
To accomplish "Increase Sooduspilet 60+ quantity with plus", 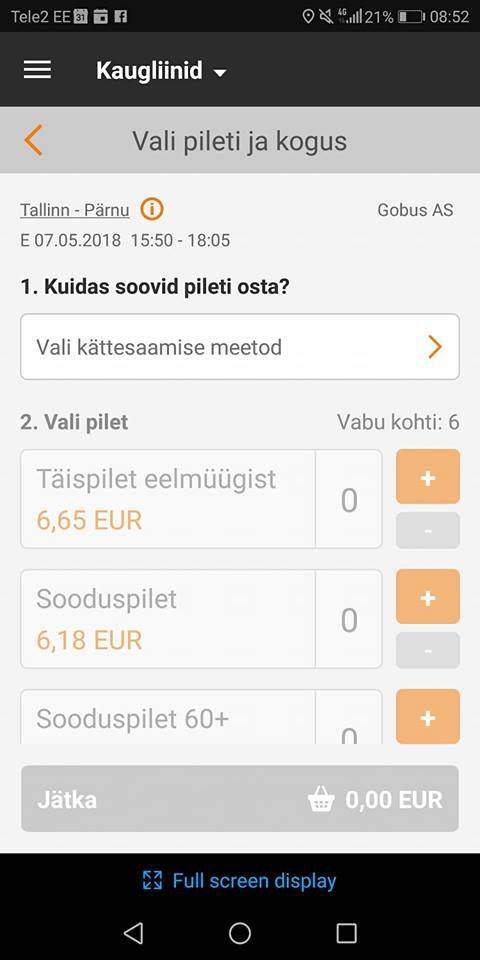I will coord(428,717).
